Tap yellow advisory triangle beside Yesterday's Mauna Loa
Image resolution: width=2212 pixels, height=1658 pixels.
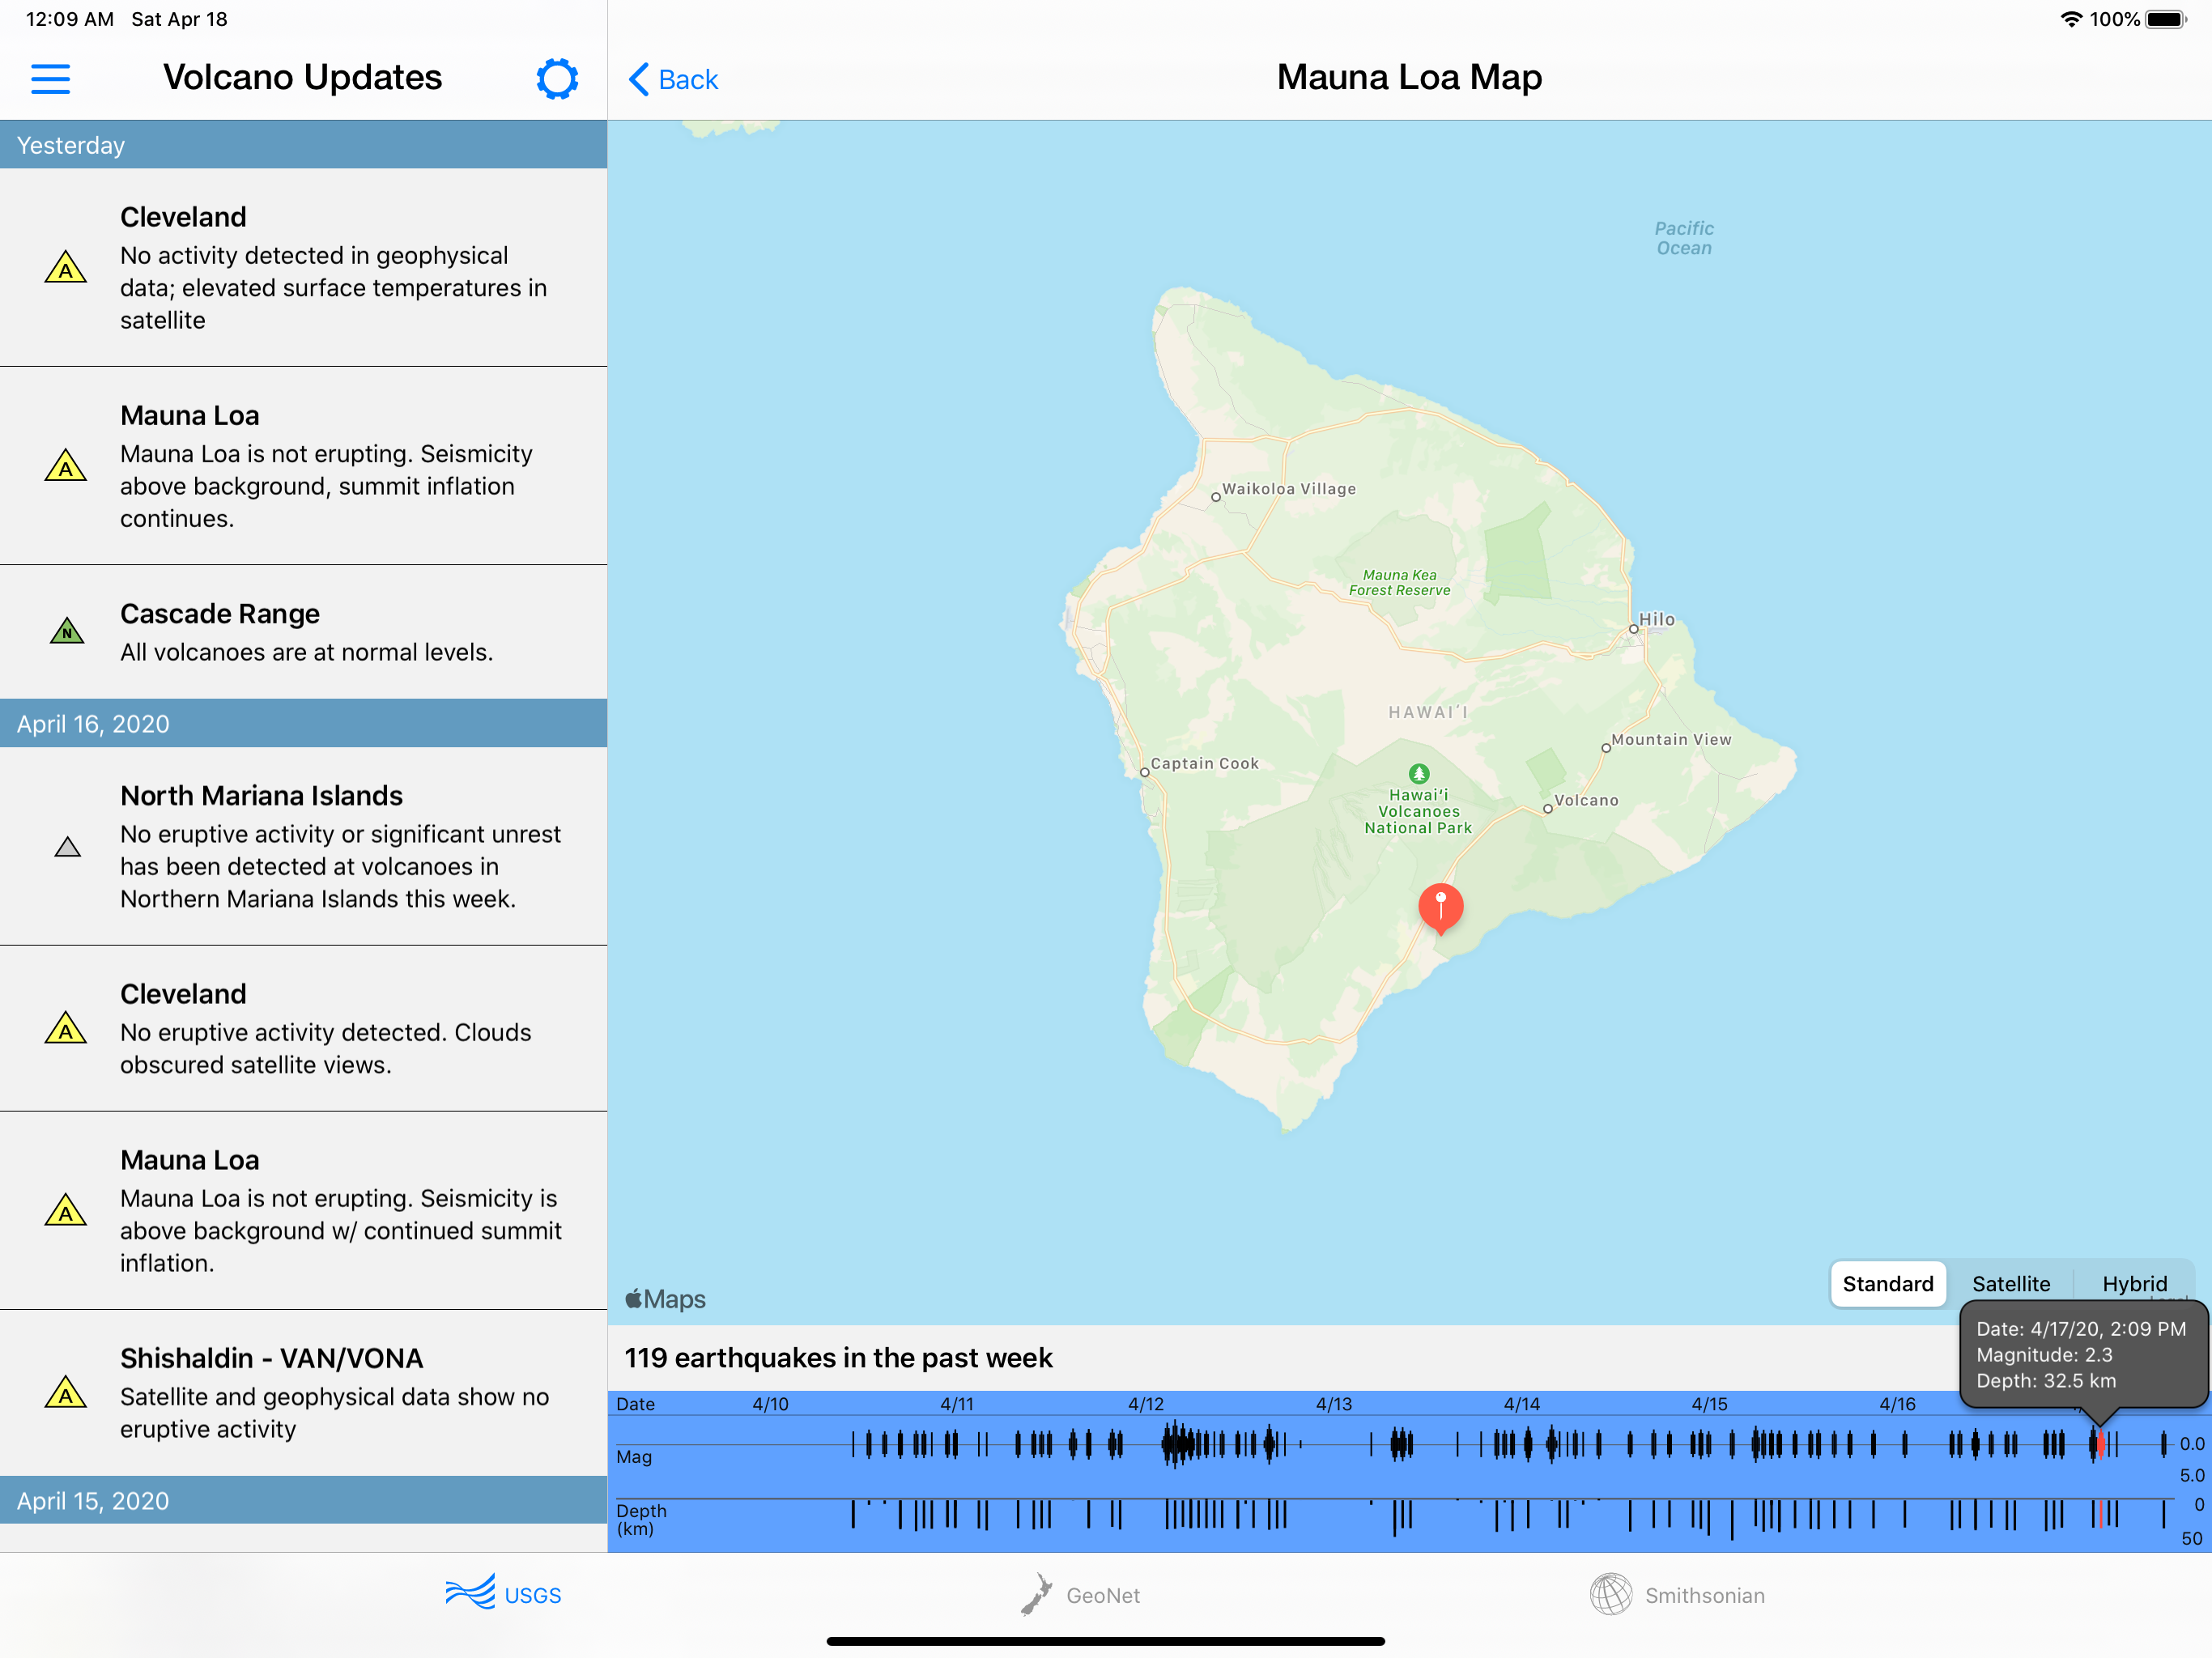coord(66,465)
